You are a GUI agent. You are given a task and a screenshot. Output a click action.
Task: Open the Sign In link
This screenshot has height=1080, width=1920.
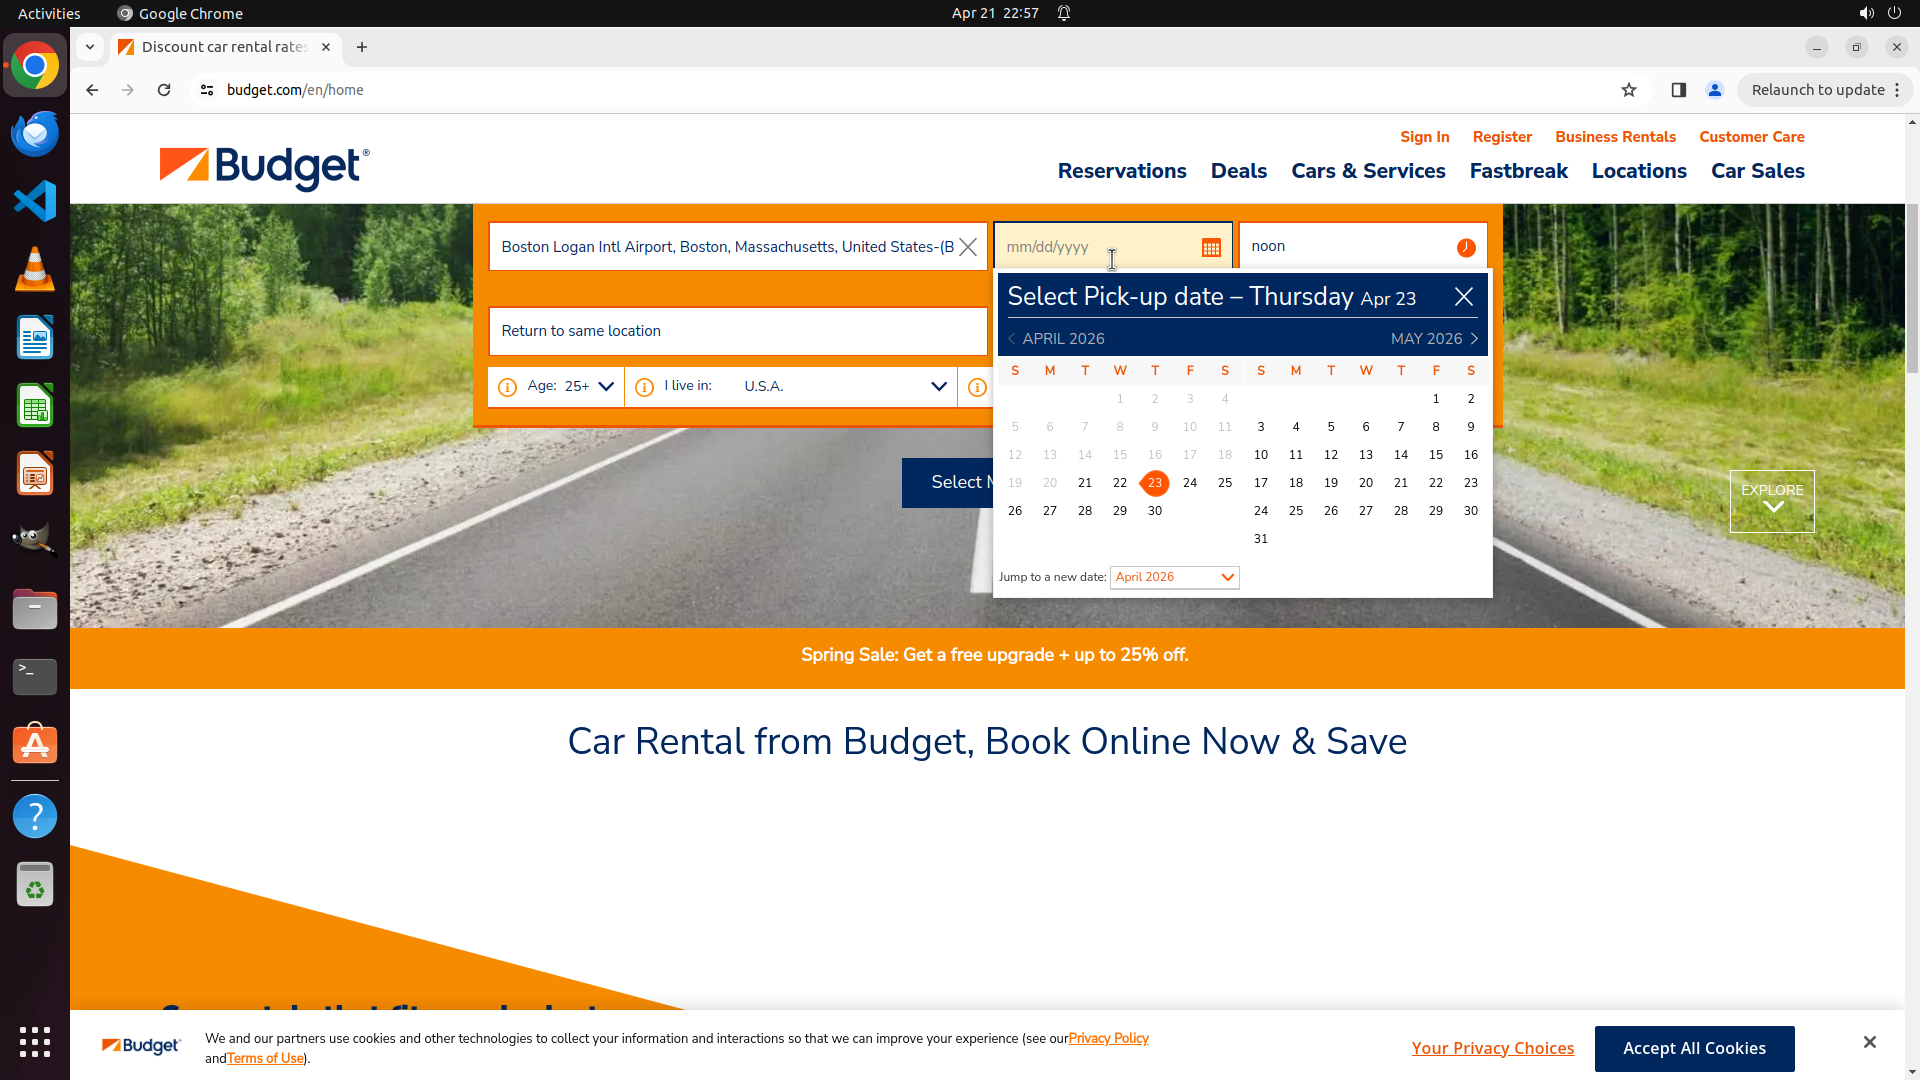tap(1424, 137)
